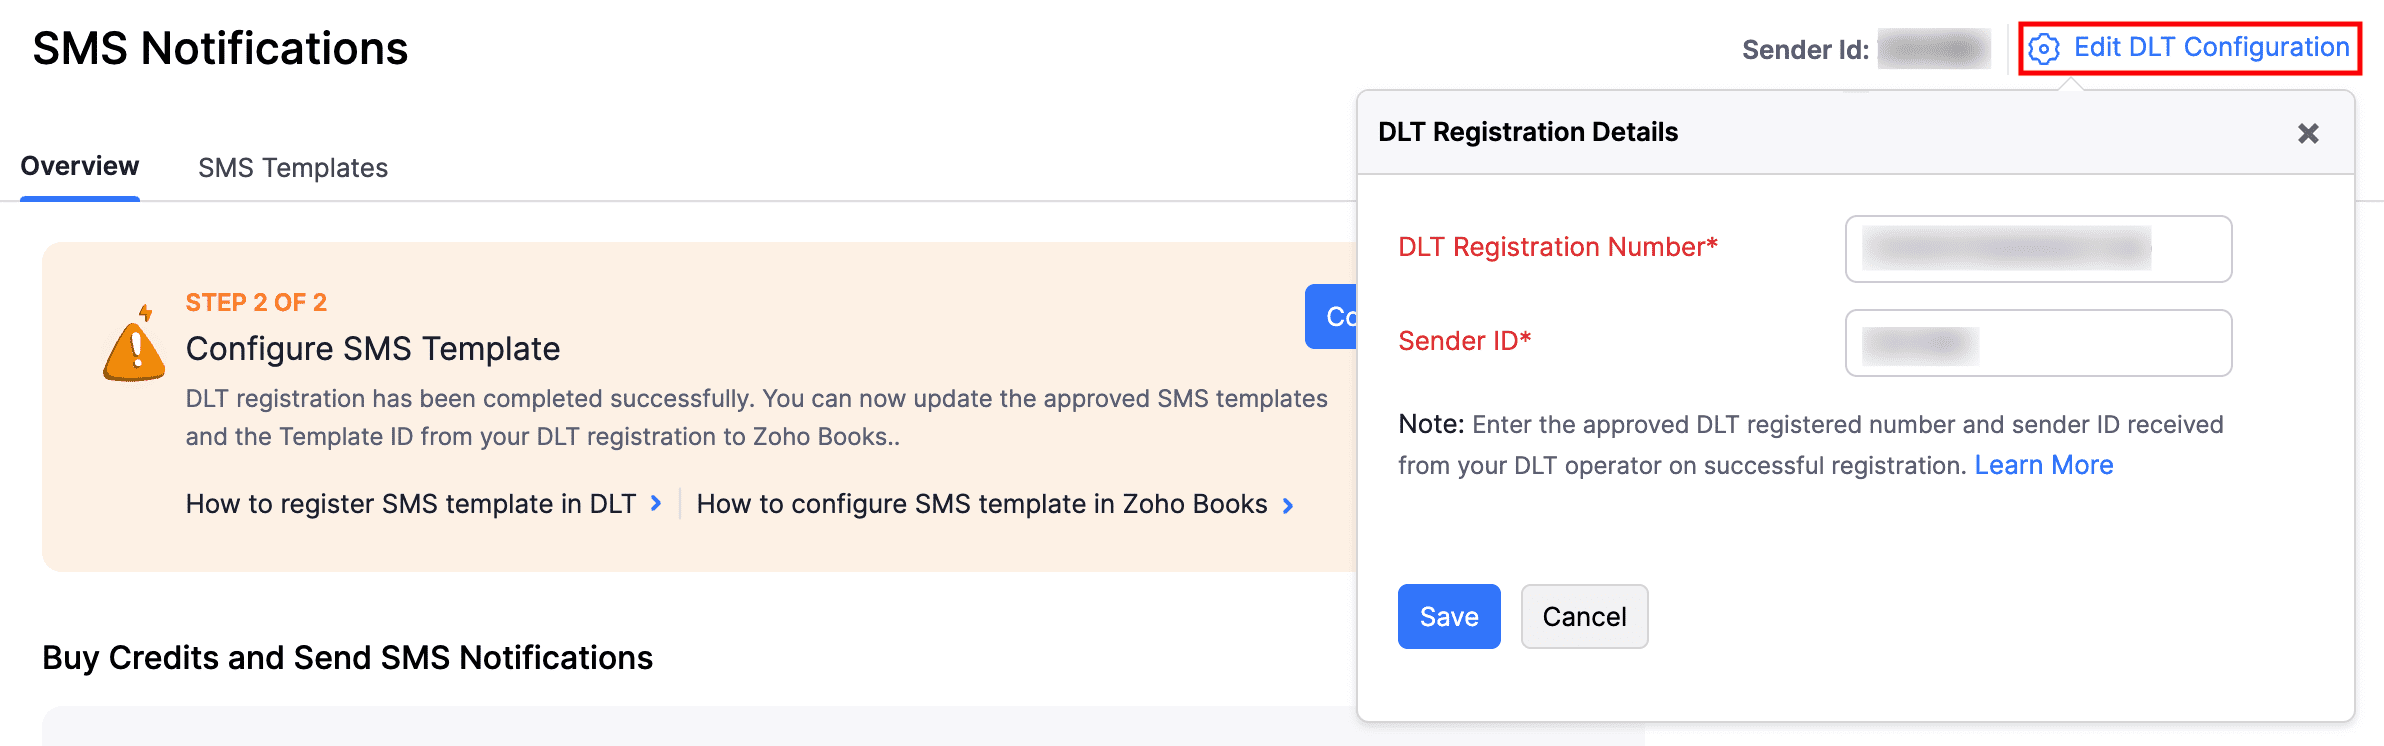Switch to the Overview tab
The width and height of the screenshot is (2384, 746).
(x=80, y=166)
